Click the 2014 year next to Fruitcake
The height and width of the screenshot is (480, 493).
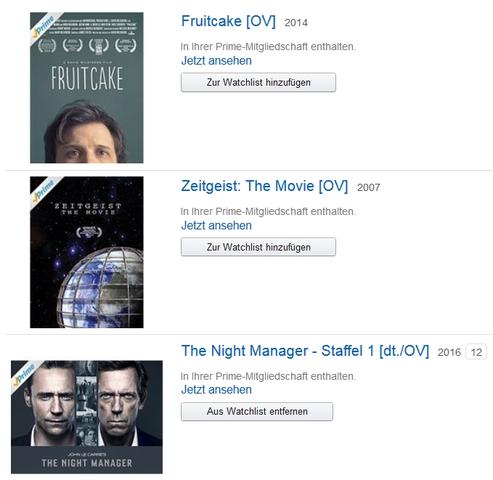(x=296, y=23)
